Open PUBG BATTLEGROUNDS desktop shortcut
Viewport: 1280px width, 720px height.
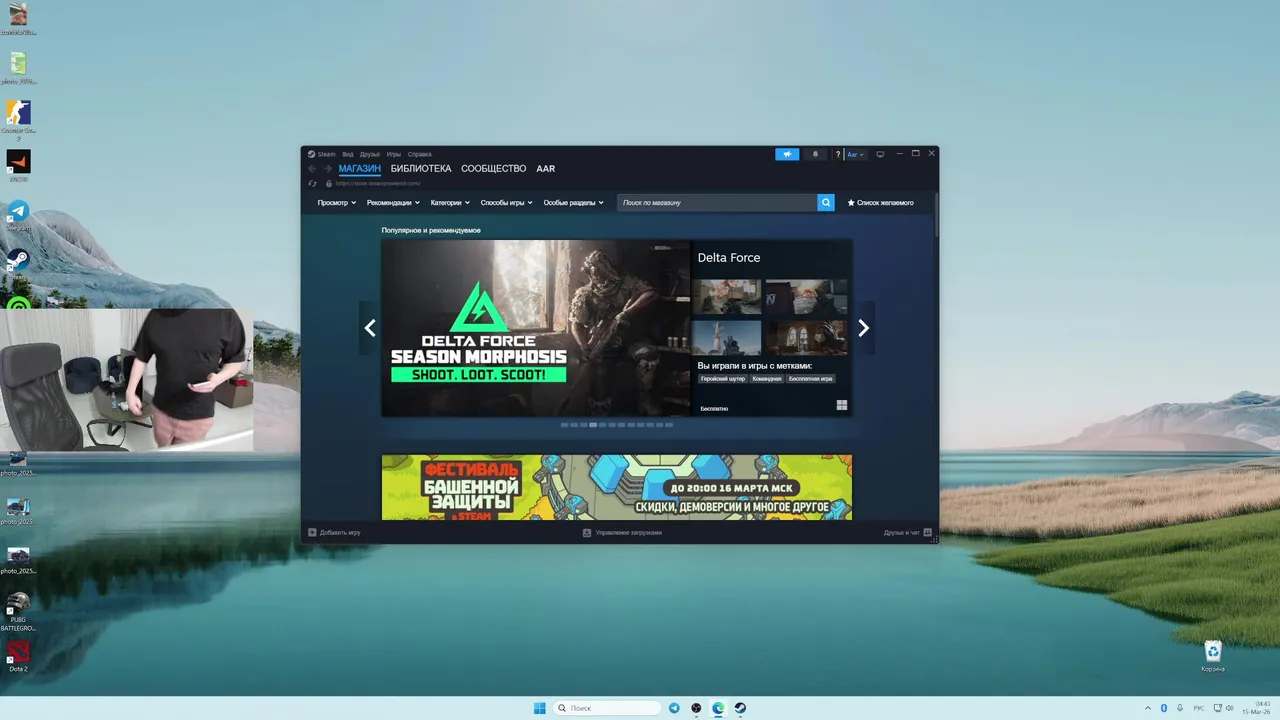(18, 610)
